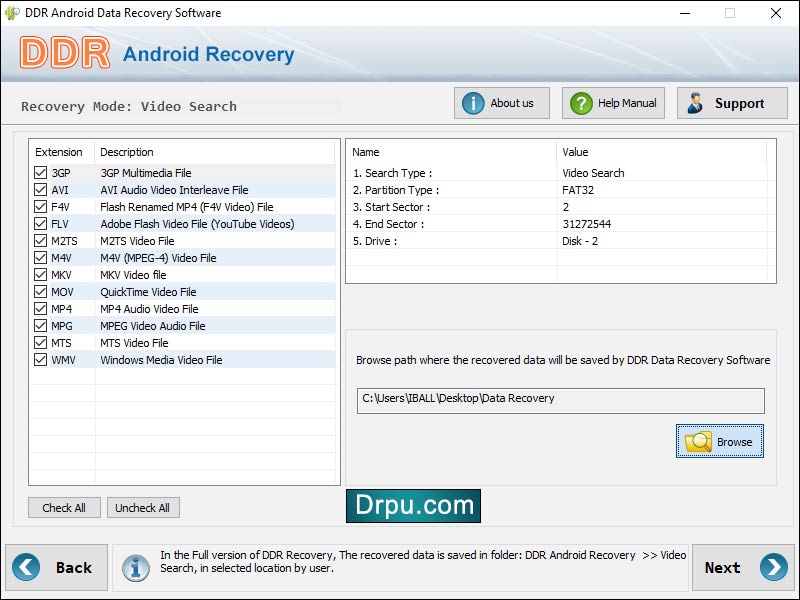Click the Next right arrow icon

coord(773,567)
